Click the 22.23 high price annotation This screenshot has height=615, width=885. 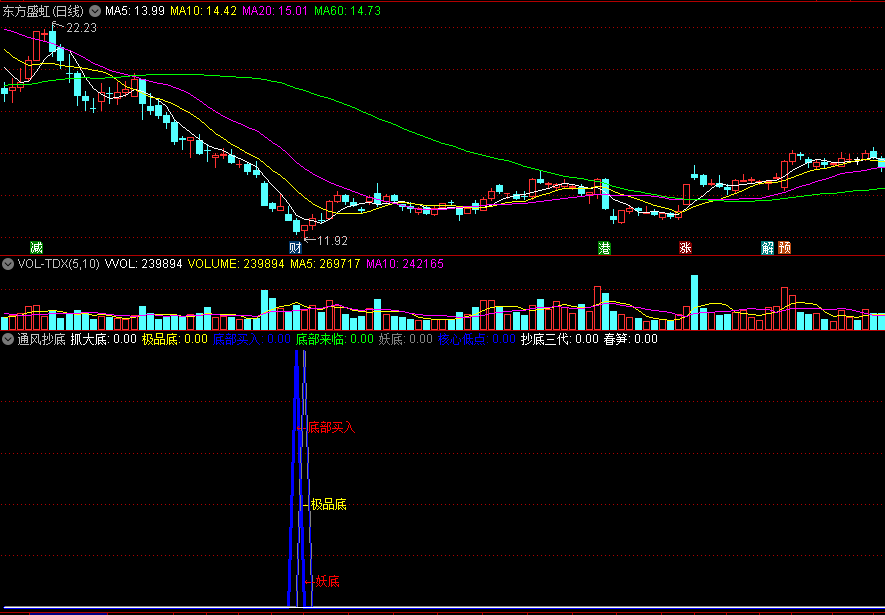81,28
